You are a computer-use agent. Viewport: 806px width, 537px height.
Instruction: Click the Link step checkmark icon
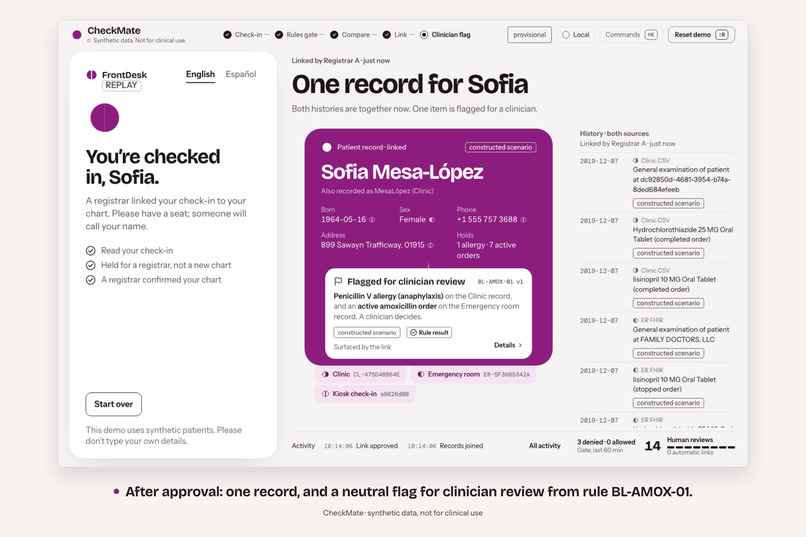[x=387, y=34]
